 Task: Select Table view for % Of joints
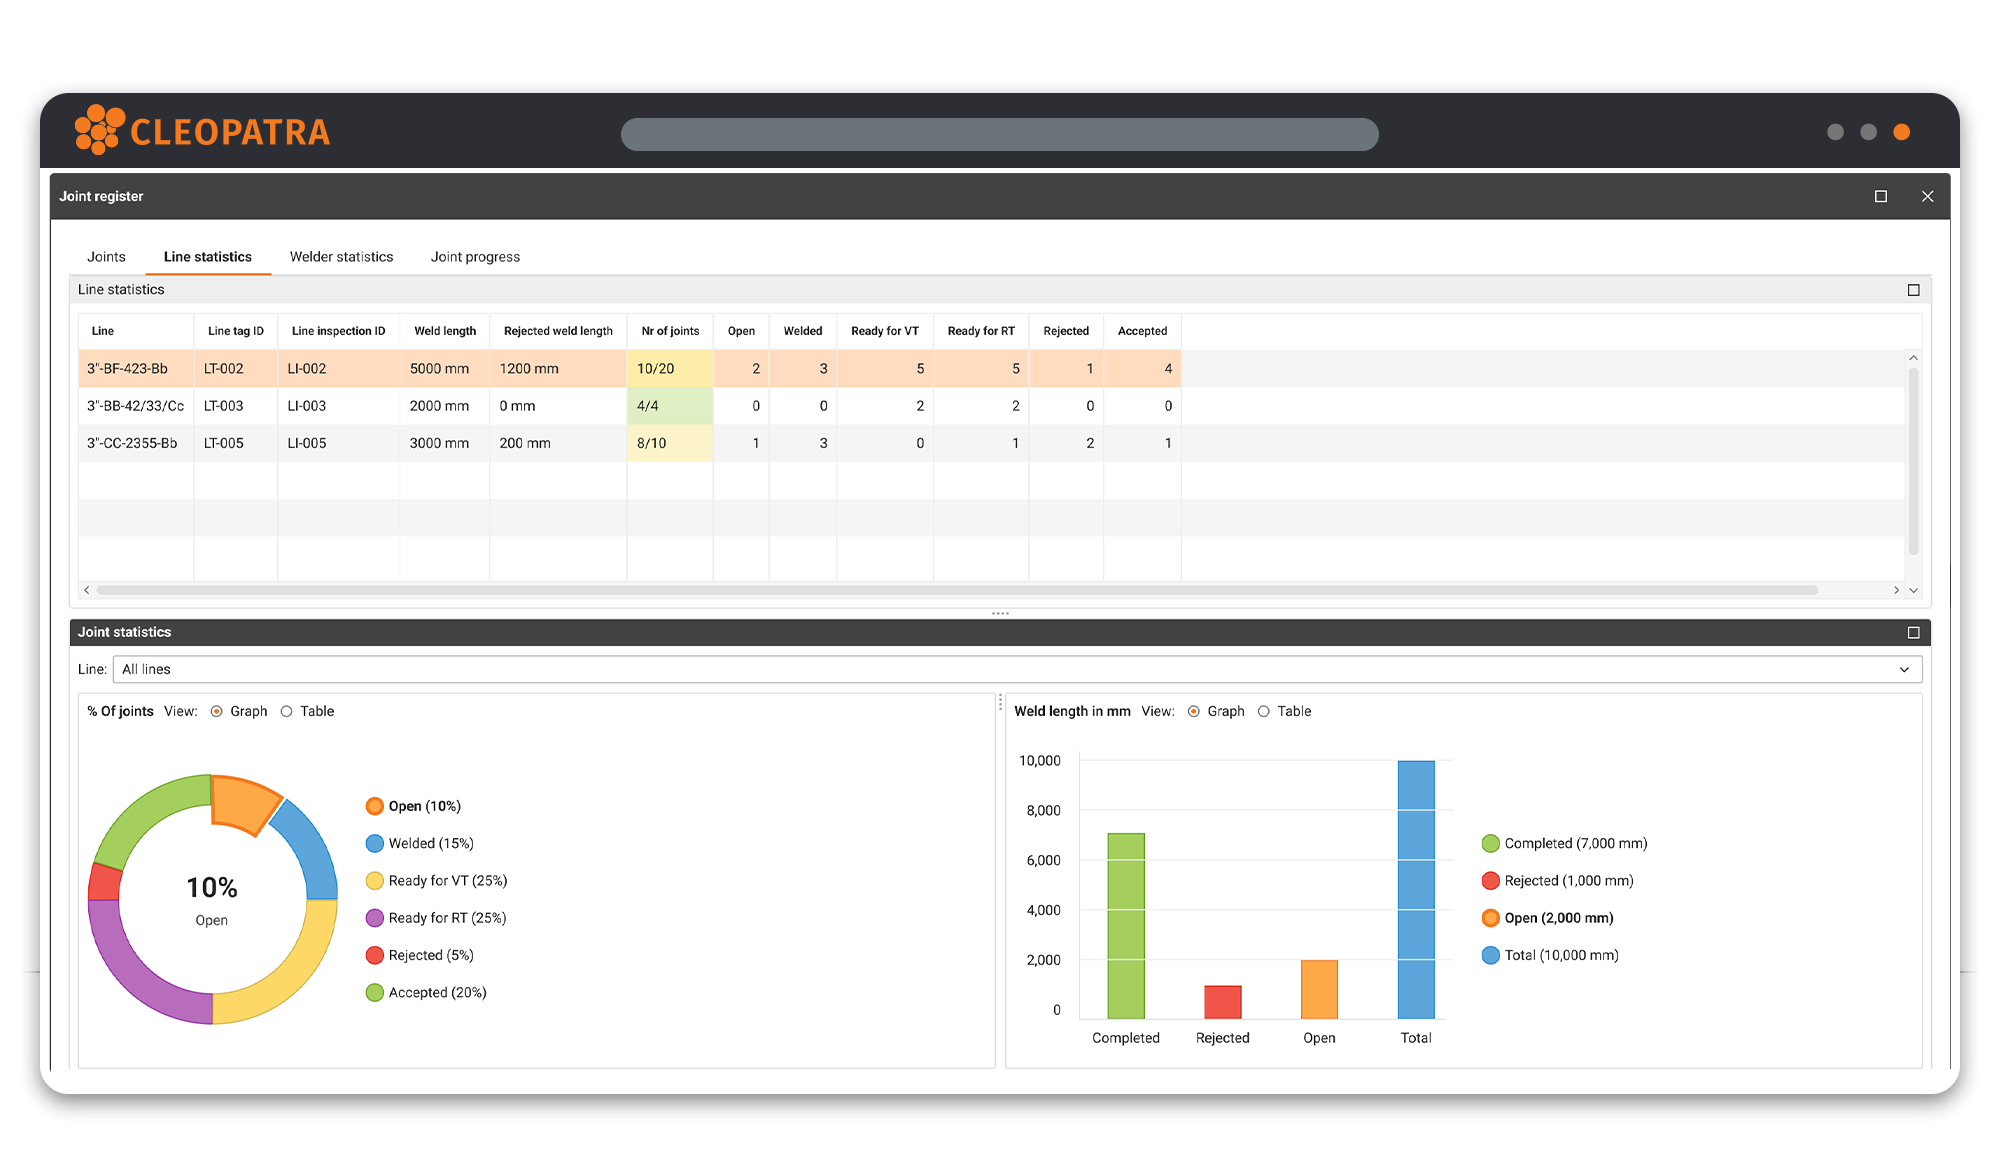tap(287, 711)
